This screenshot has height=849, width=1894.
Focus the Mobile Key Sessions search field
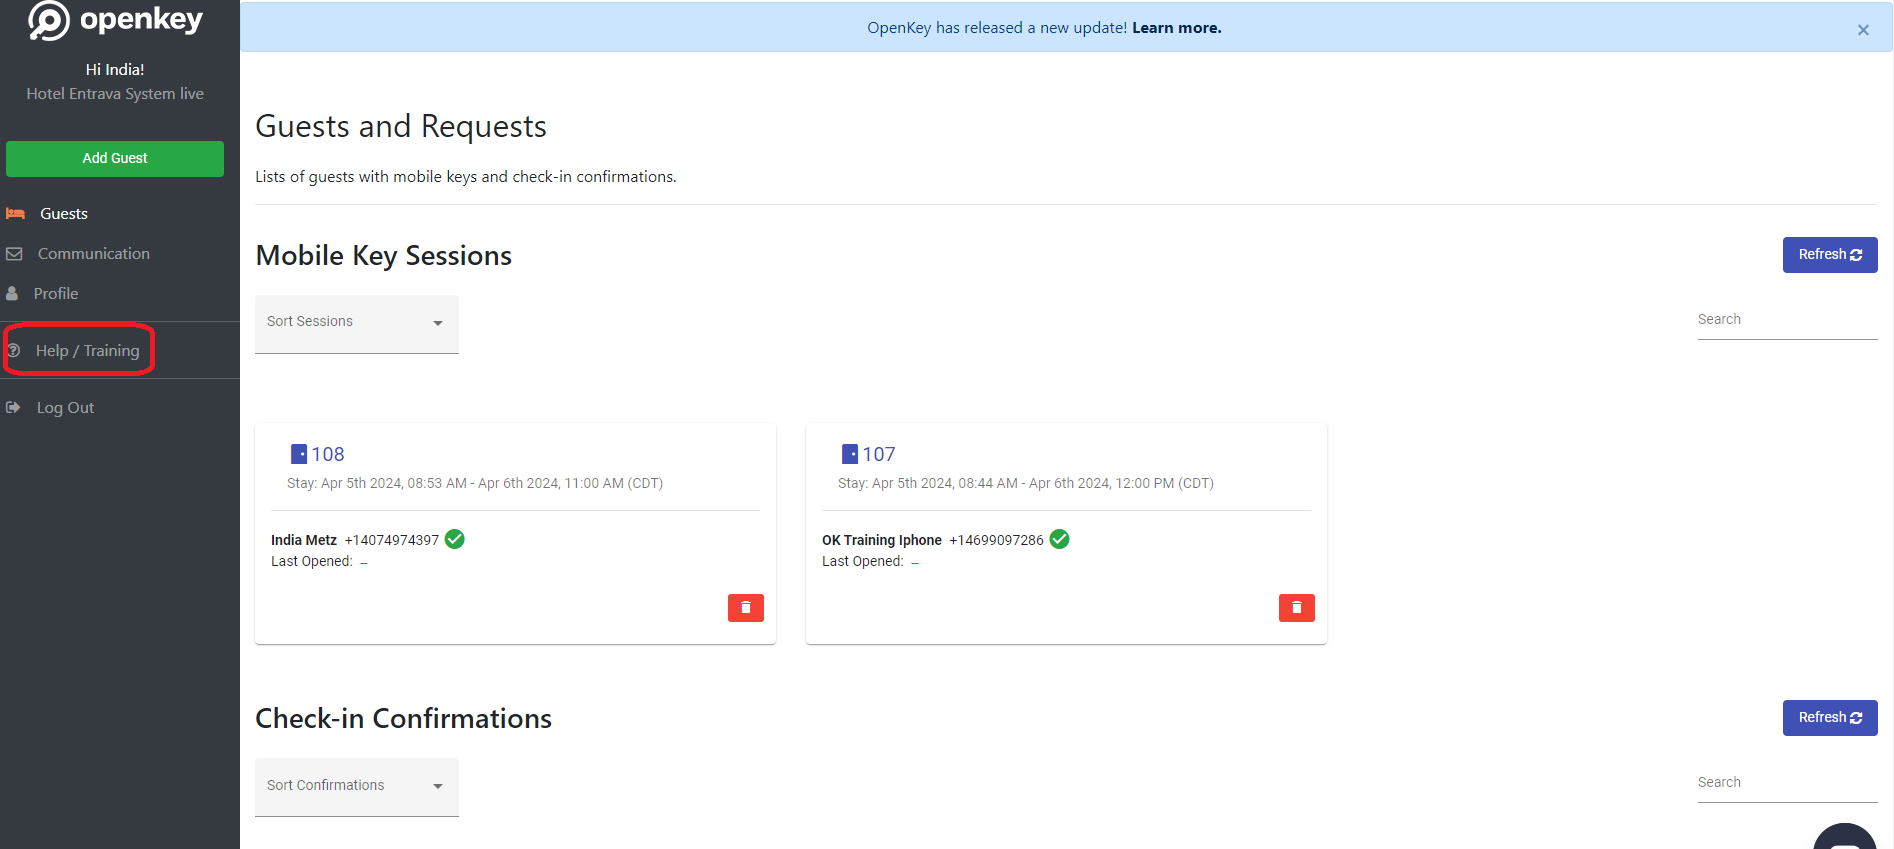point(1788,320)
